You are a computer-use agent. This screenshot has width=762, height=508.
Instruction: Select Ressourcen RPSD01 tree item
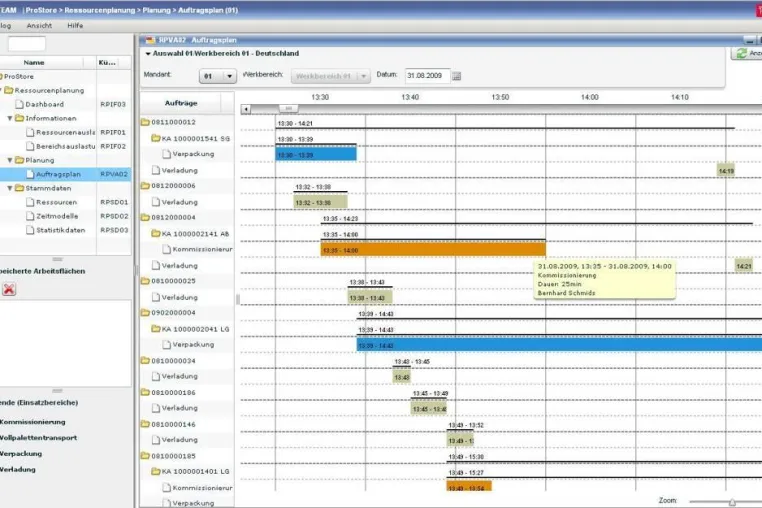point(65,202)
